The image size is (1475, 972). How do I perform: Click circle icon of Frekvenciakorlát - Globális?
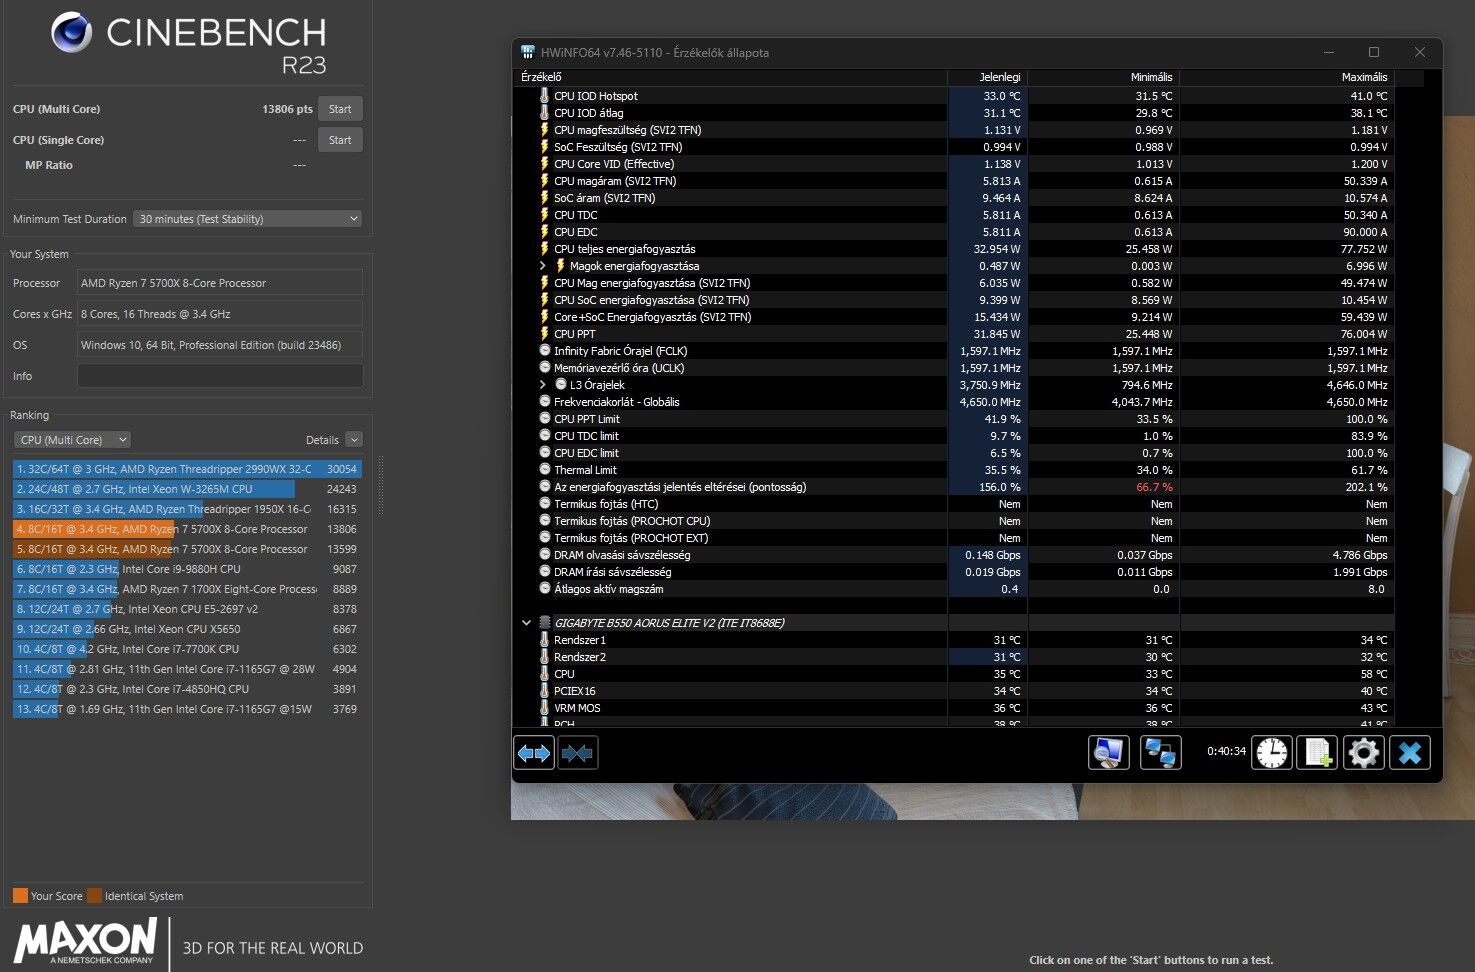545,402
